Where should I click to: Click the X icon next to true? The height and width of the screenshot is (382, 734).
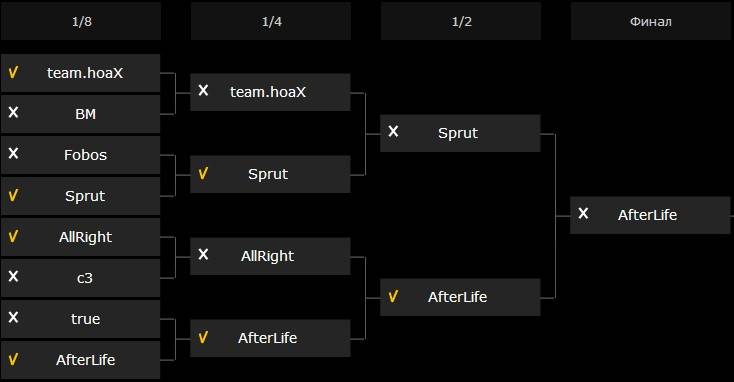[13, 317]
